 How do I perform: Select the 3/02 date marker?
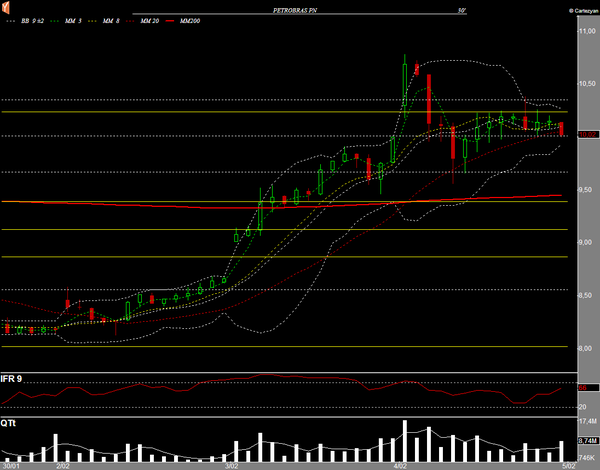point(232,465)
